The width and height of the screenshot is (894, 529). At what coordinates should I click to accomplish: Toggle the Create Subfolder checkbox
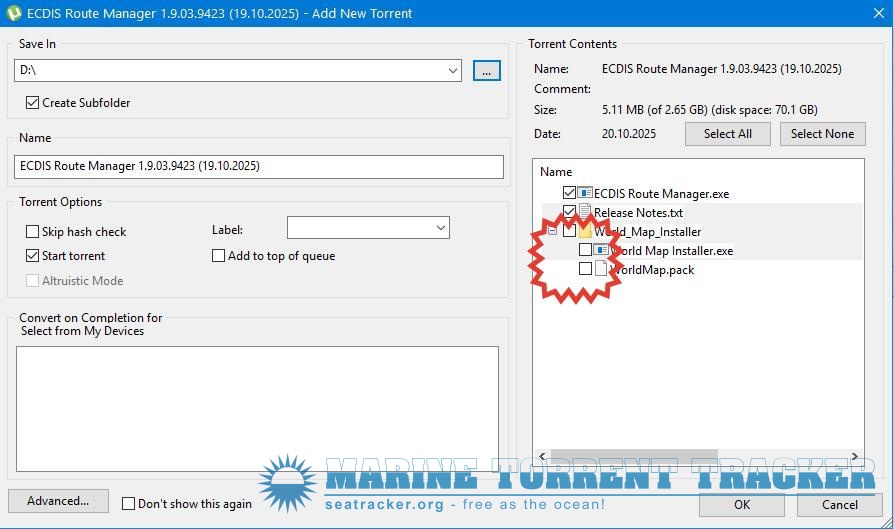[32, 103]
